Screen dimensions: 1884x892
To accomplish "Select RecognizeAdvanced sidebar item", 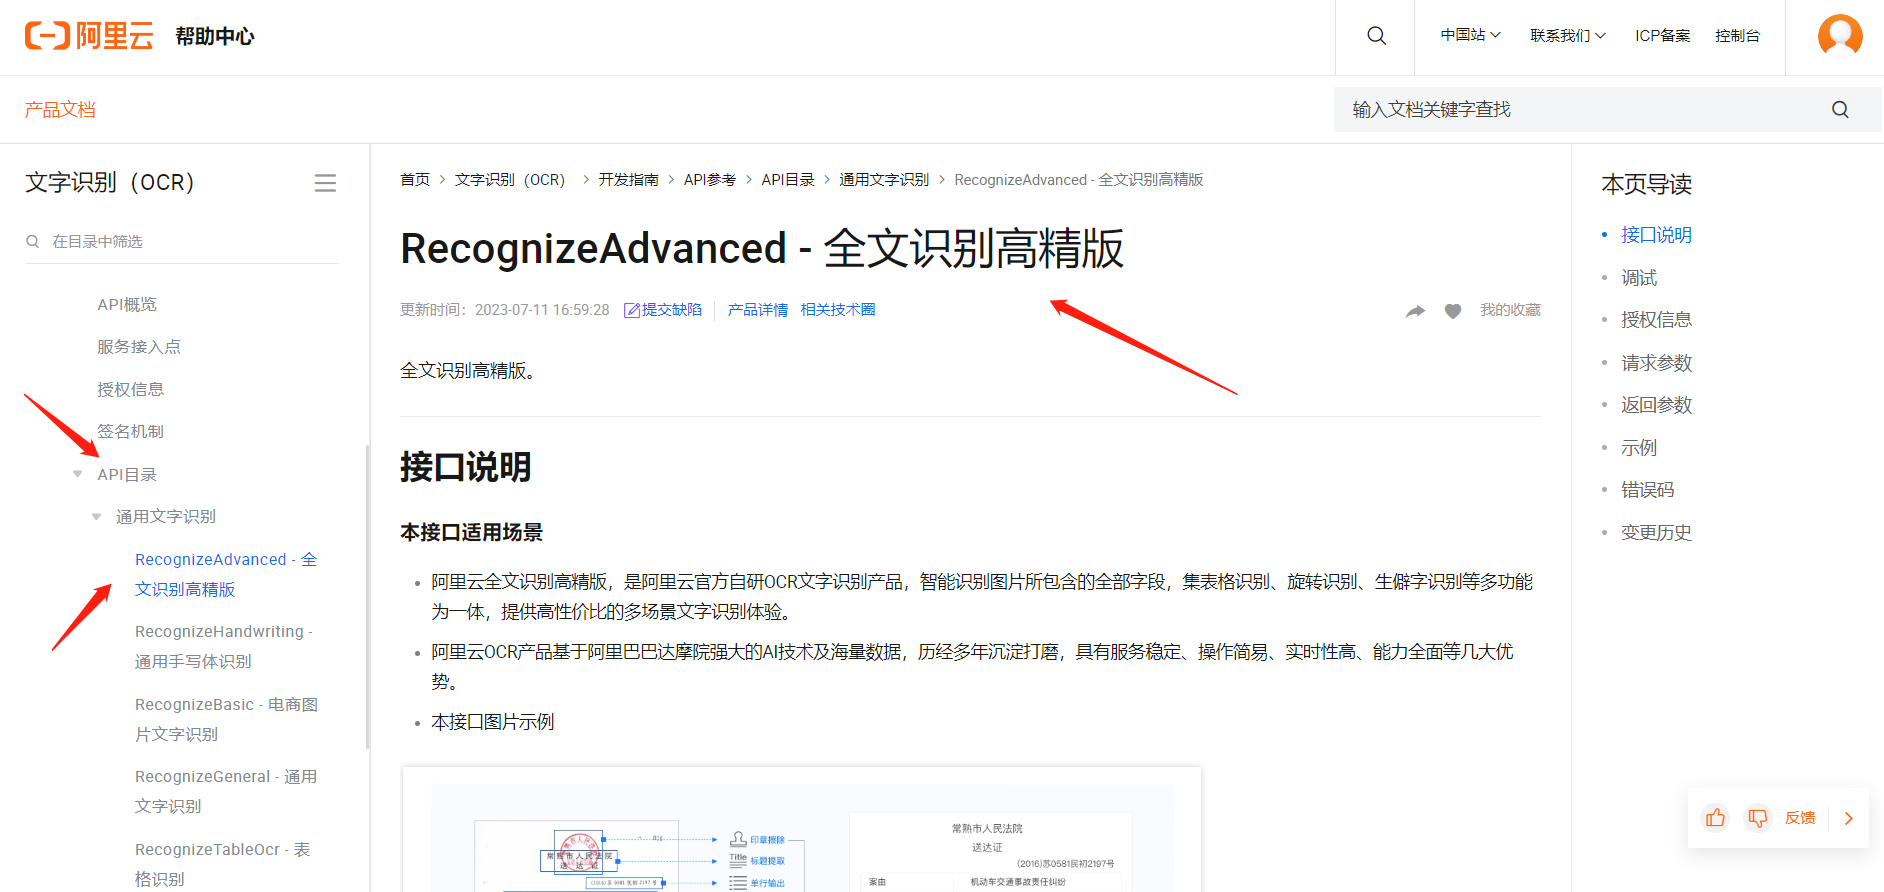I will pyautogui.click(x=226, y=574).
